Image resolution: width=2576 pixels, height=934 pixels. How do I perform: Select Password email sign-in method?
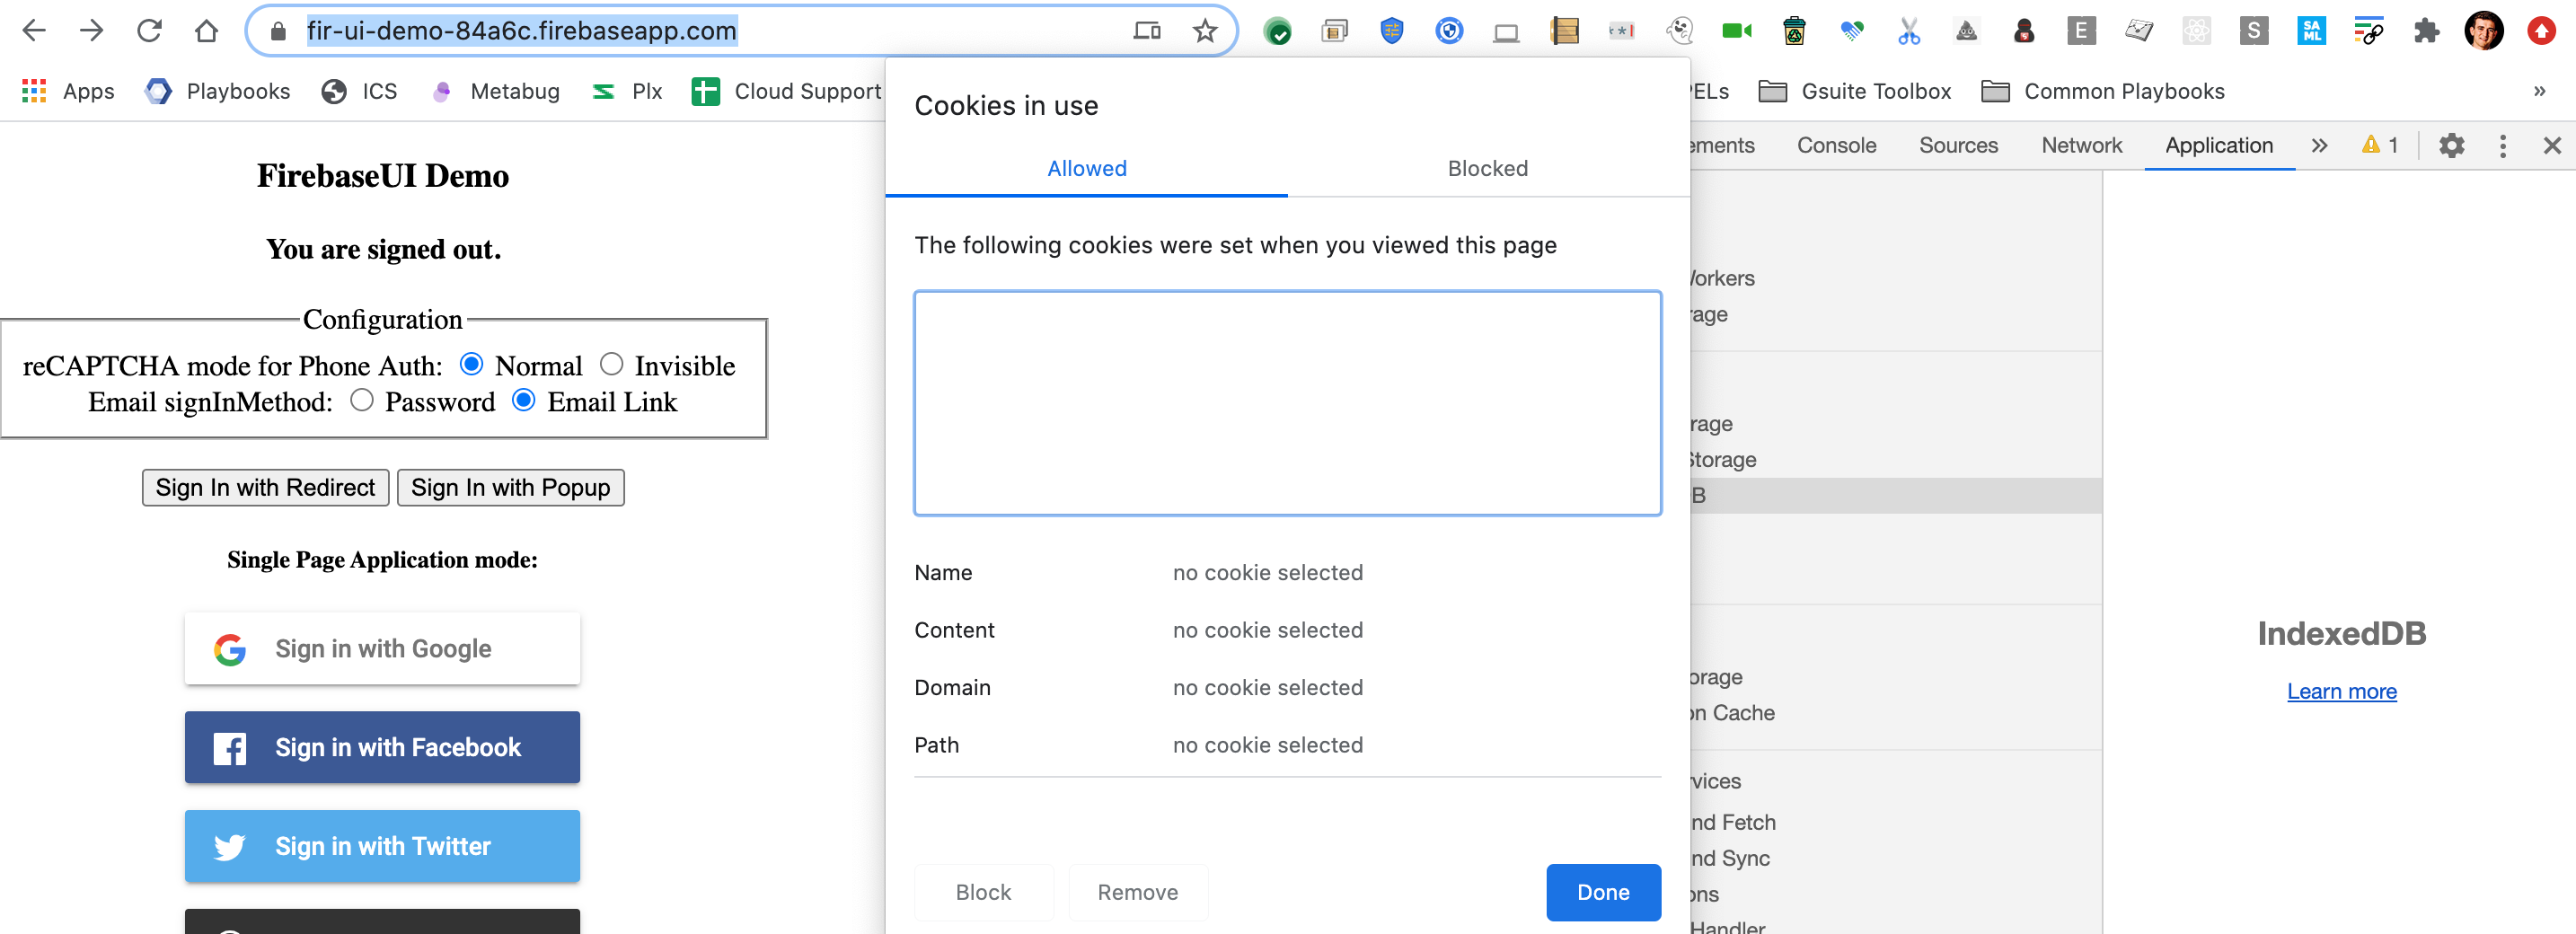362,400
